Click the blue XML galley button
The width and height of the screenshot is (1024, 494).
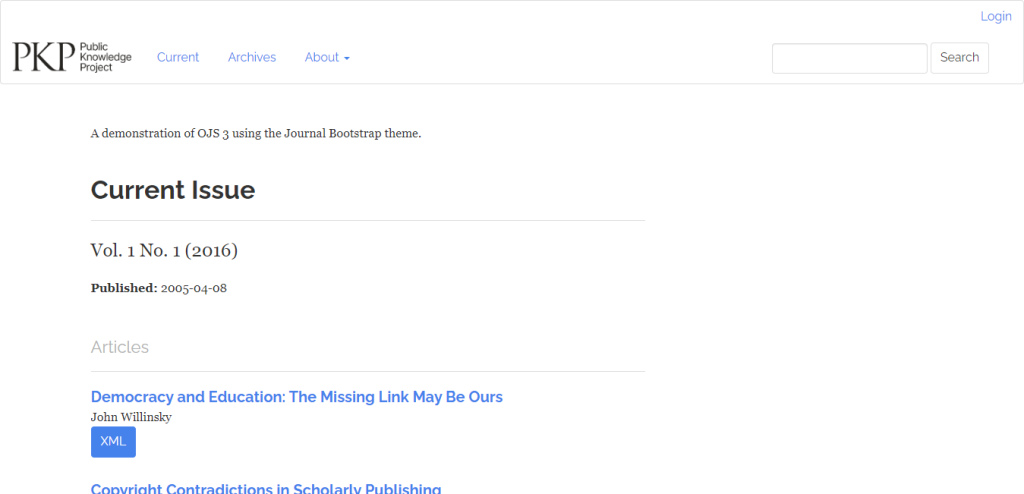pos(113,442)
